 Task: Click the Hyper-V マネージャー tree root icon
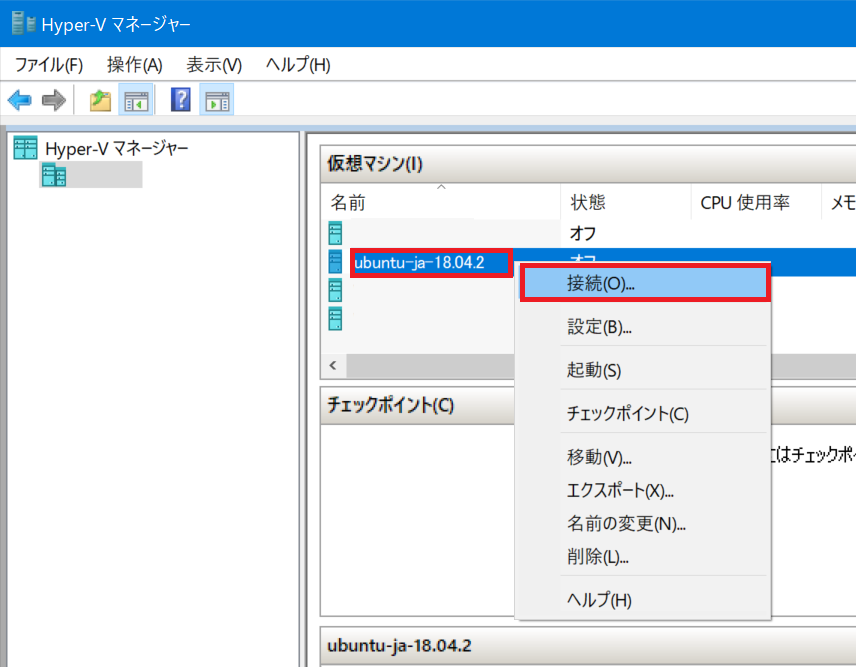[26, 147]
